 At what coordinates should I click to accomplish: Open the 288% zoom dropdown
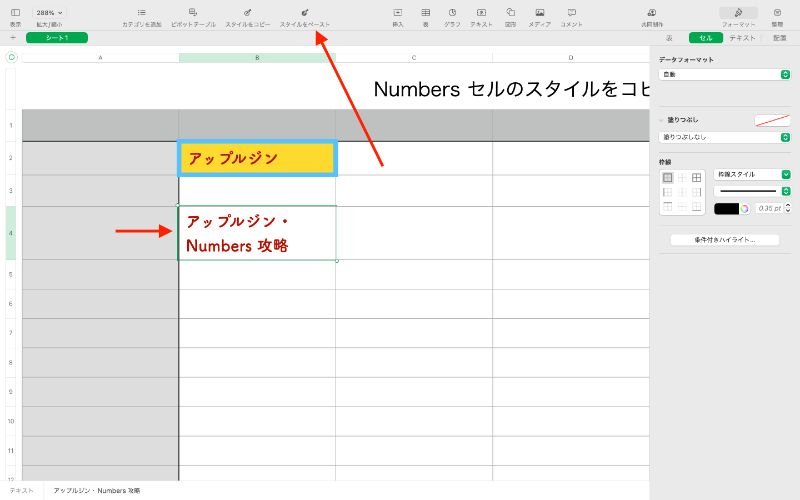coord(49,12)
